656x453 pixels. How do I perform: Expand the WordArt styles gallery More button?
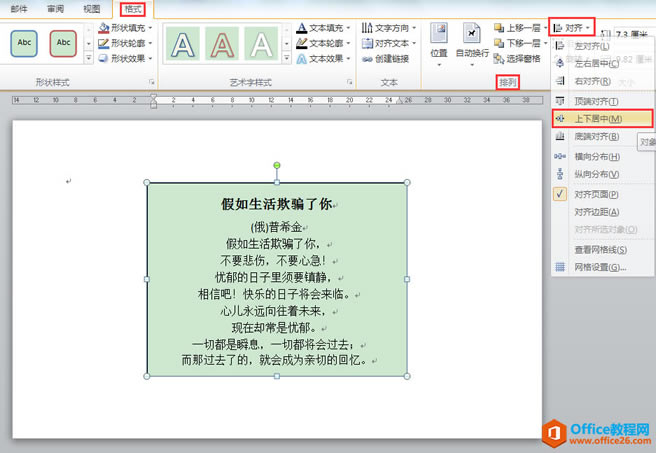click(287, 58)
